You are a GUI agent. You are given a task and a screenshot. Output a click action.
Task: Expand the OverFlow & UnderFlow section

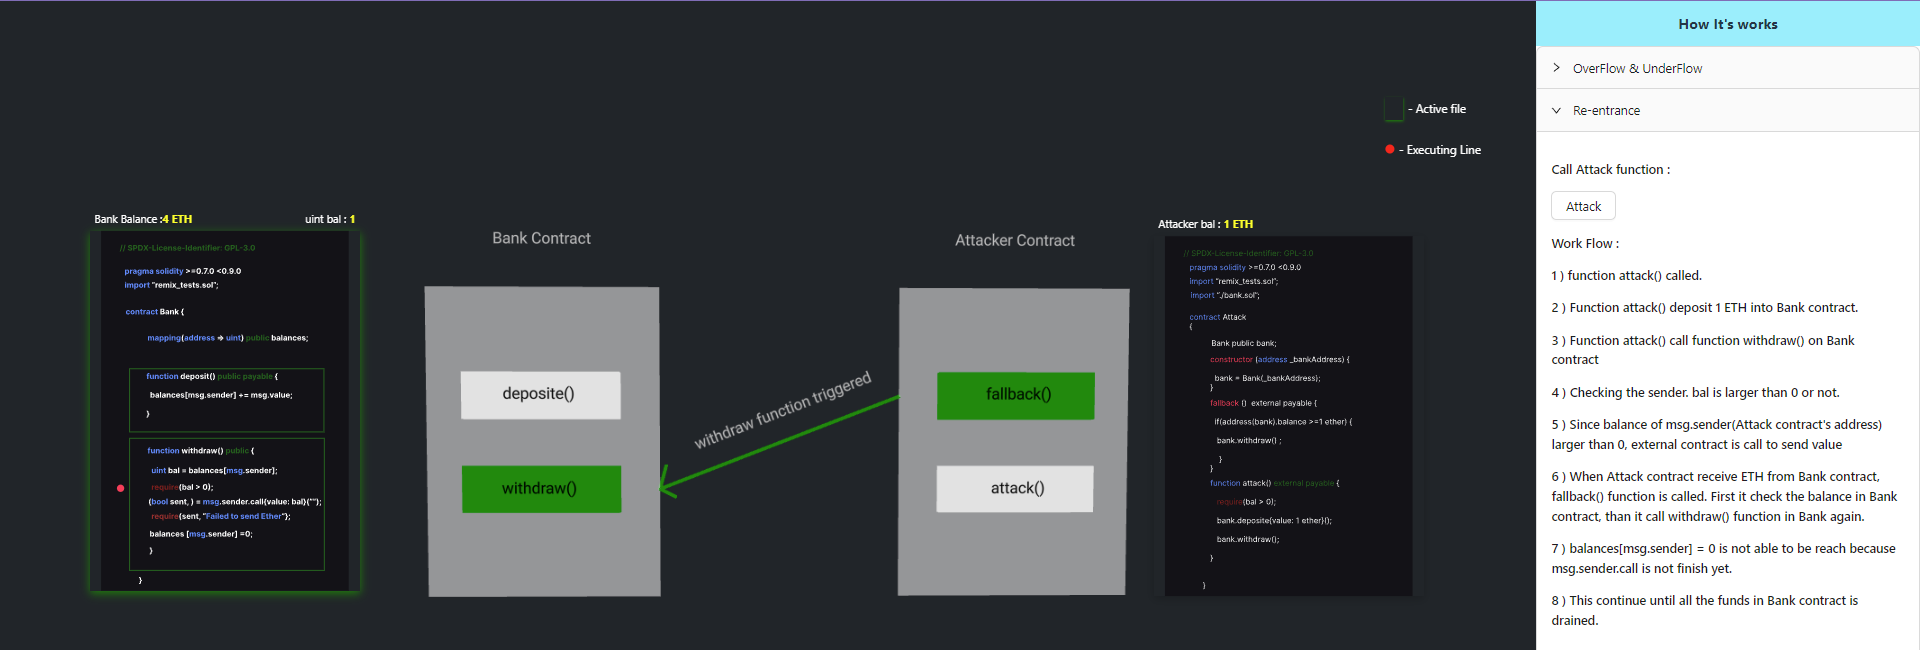(x=1637, y=68)
